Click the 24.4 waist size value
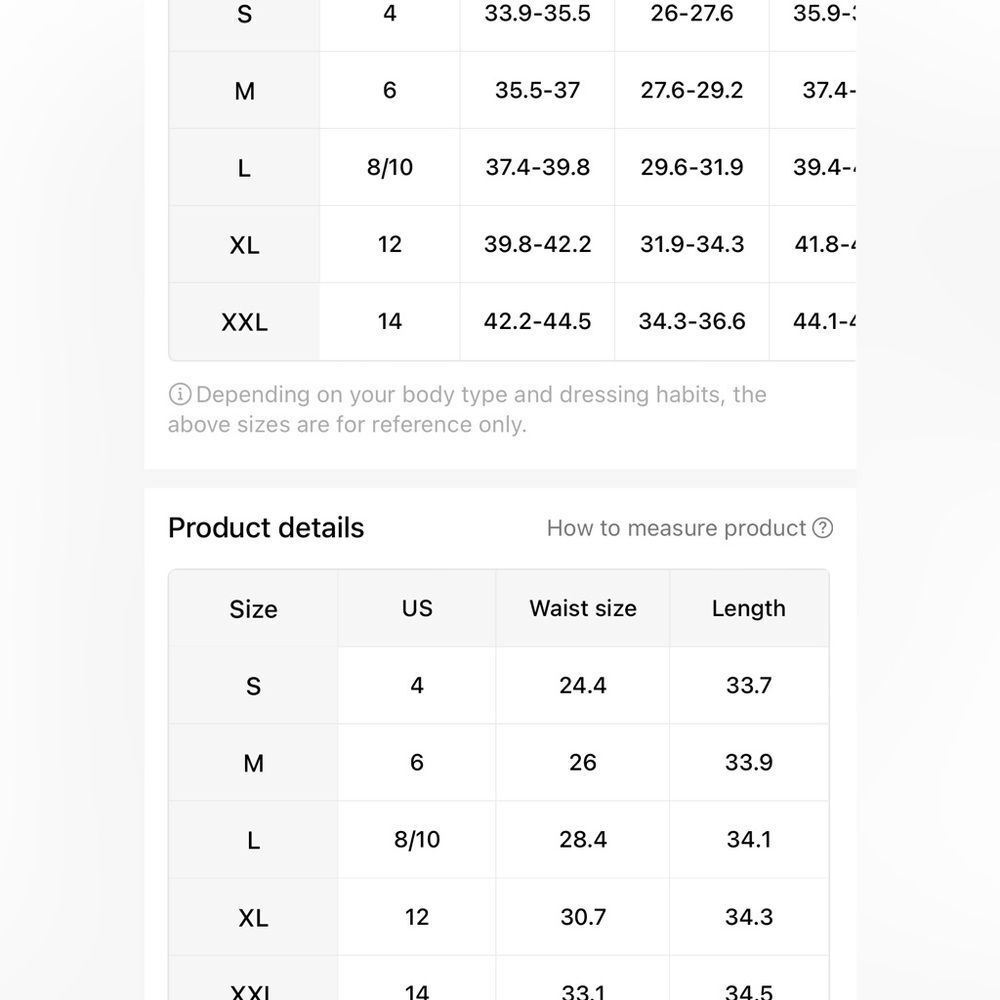Viewport: 1000px width, 1000px height. [583, 686]
